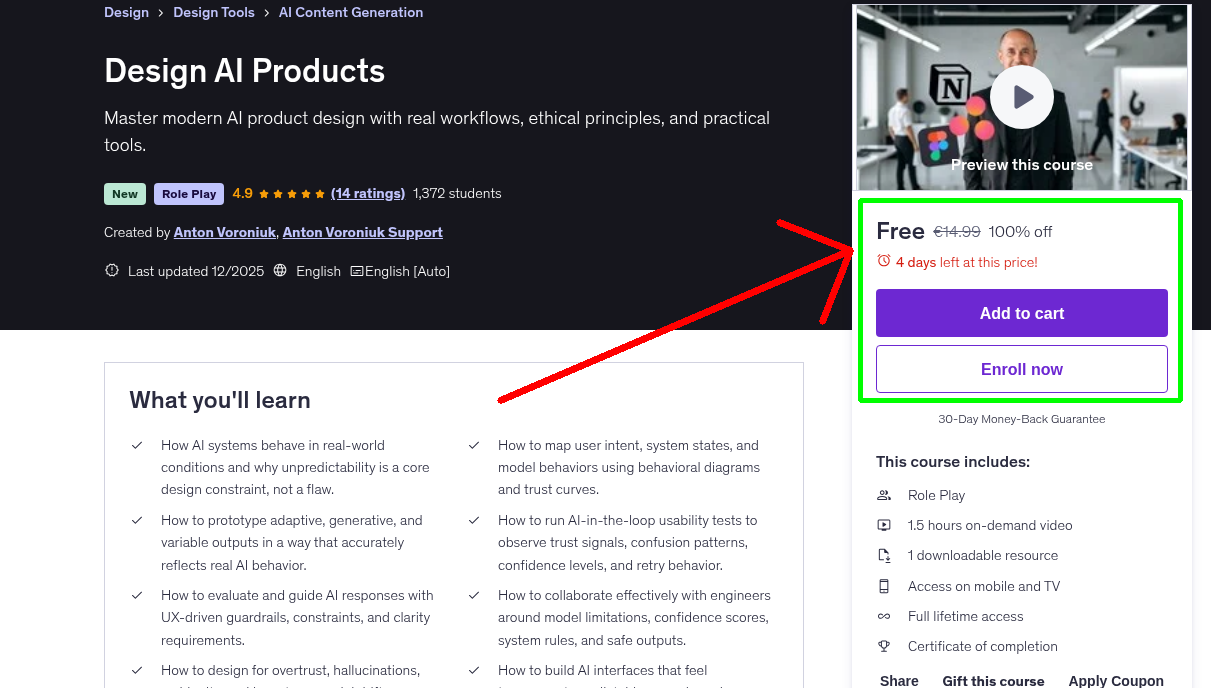This screenshot has width=1211, height=688.
Task: Click the on-demand video icon
Action: pos(884,524)
